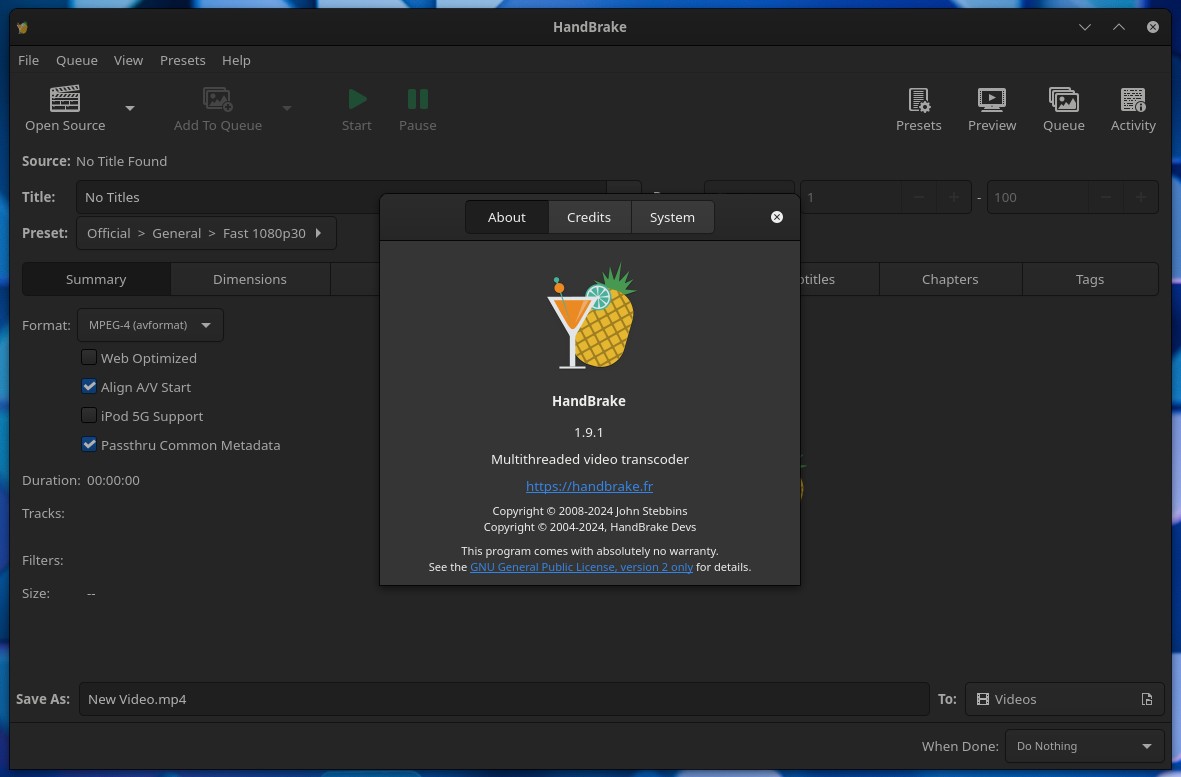Click the Add To Queue toolbar icon
The height and width of the screenshot is (777, 1181).
(218, 99)
